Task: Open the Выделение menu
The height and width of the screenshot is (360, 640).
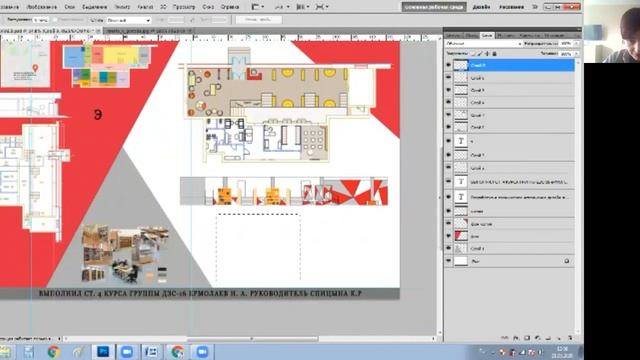Action: (94, 7)
